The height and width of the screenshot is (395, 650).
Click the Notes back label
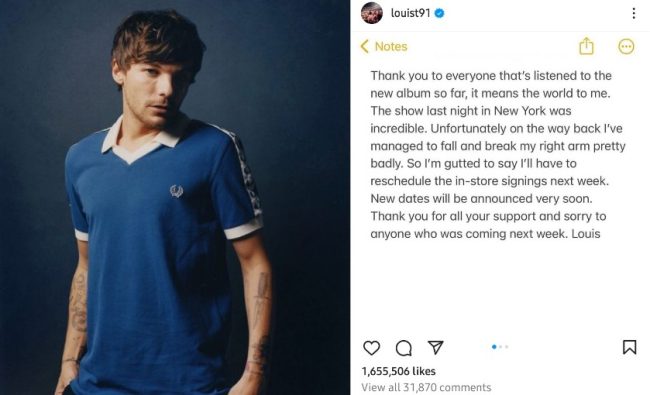click(x=391, y=46)
